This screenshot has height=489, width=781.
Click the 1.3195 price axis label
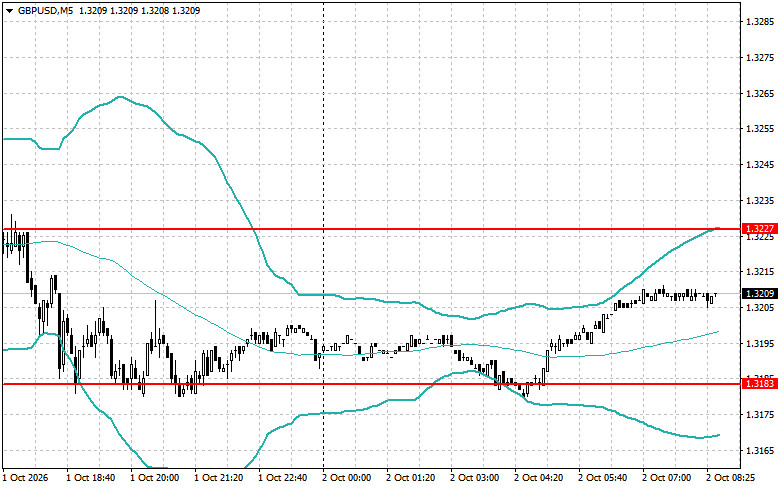(x=760, y=344)
